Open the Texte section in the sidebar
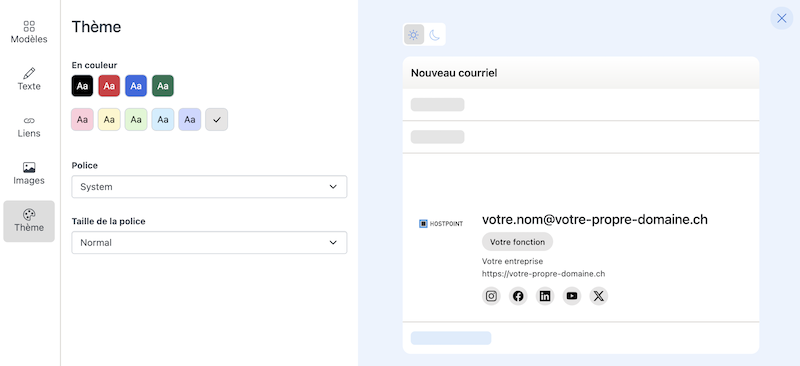The width and height of the screenshot is (800, 366). tap(29, 80)
